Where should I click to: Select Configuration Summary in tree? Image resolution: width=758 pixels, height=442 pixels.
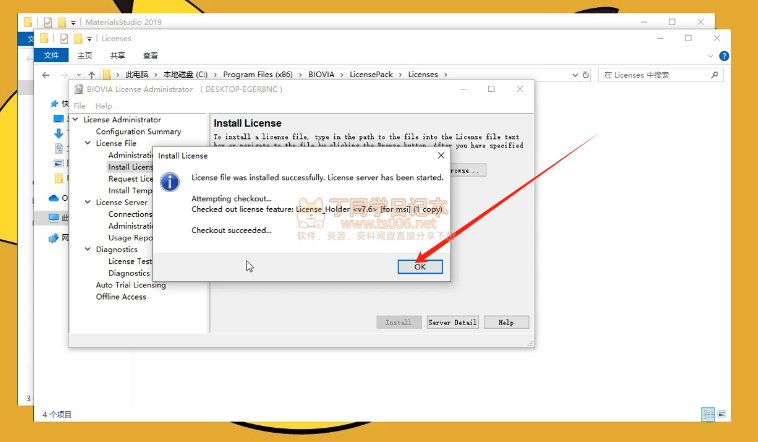pyautogui.click(x=138, y=131)
